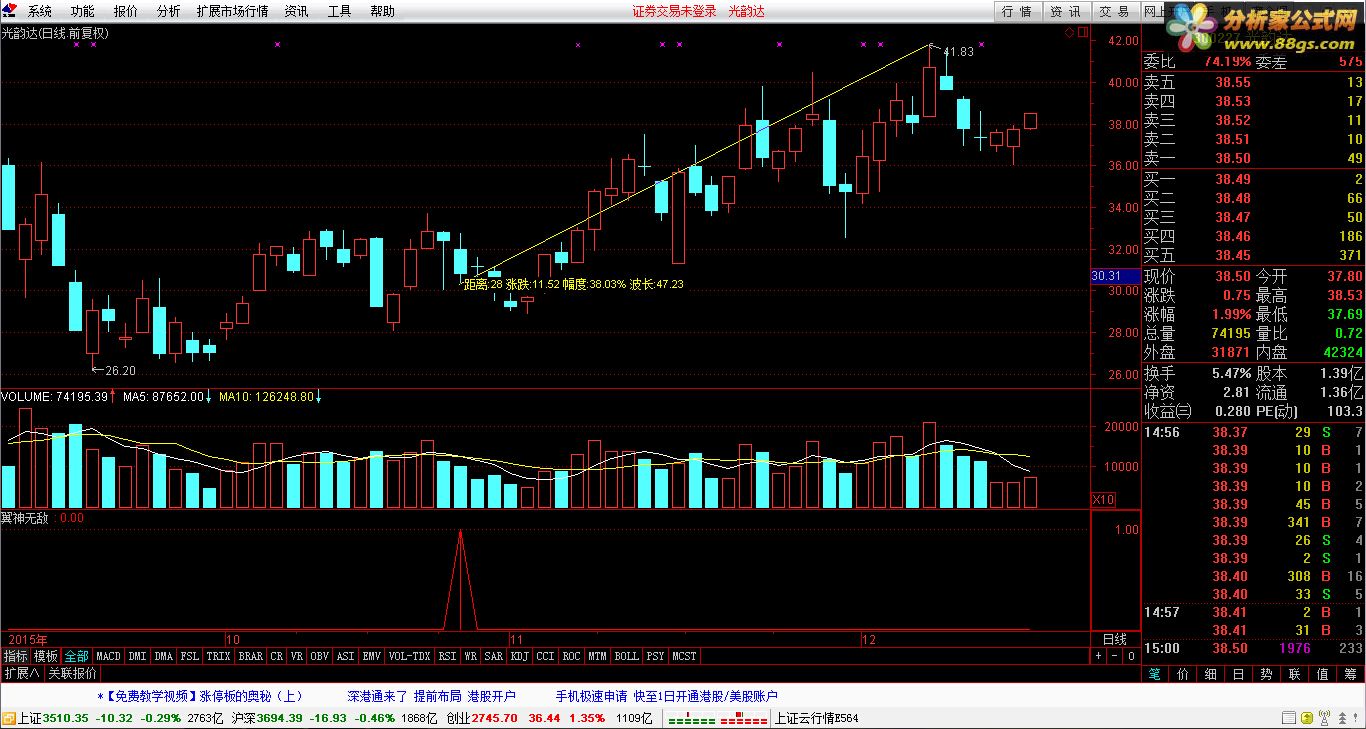
Task: Click the 交易 button at top right
Action: [x=1114, y=11]
